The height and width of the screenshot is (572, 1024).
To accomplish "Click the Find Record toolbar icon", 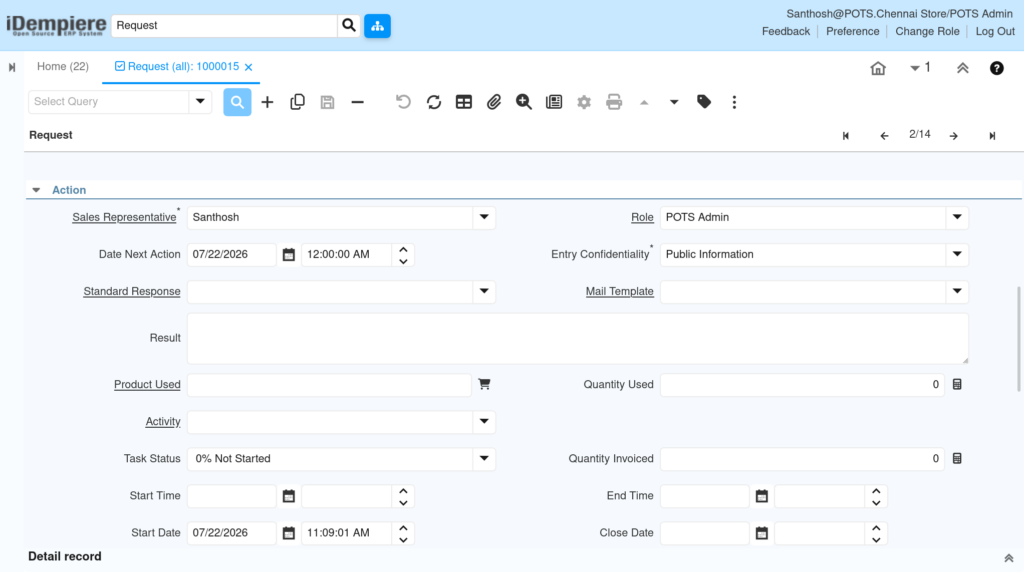I will 237,102.
